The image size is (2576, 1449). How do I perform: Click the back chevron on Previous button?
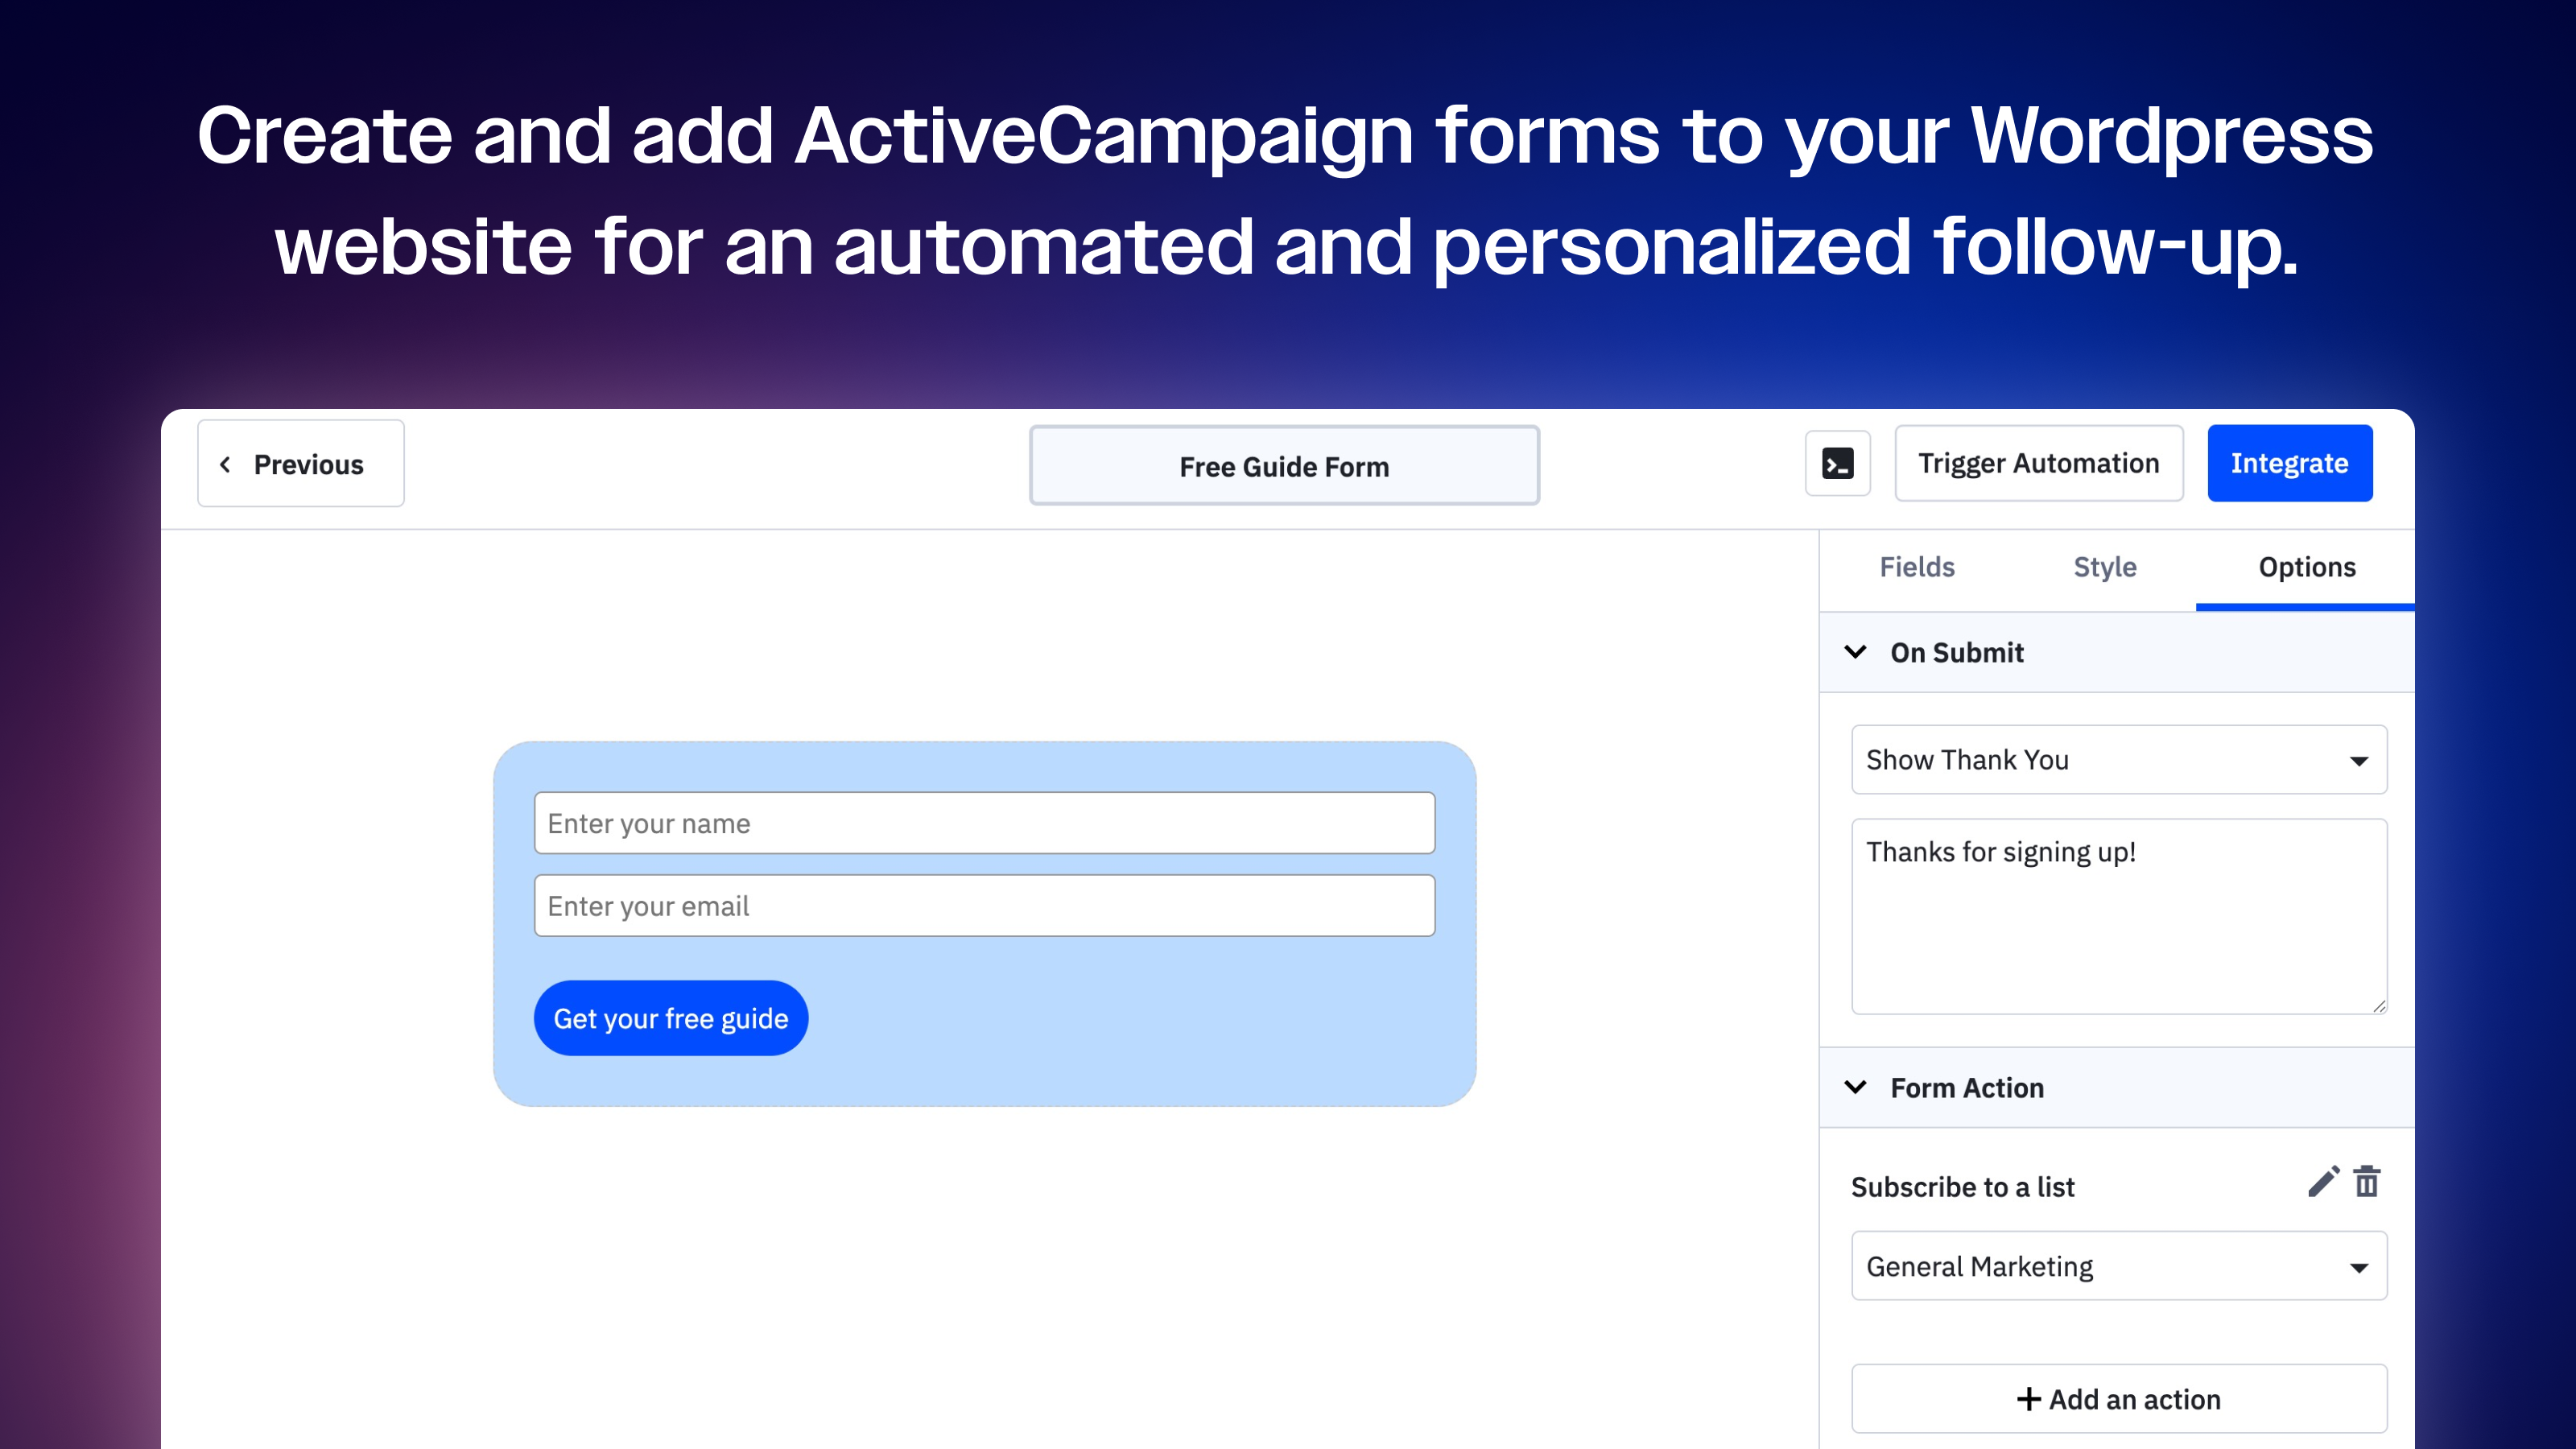pos(226,464)
